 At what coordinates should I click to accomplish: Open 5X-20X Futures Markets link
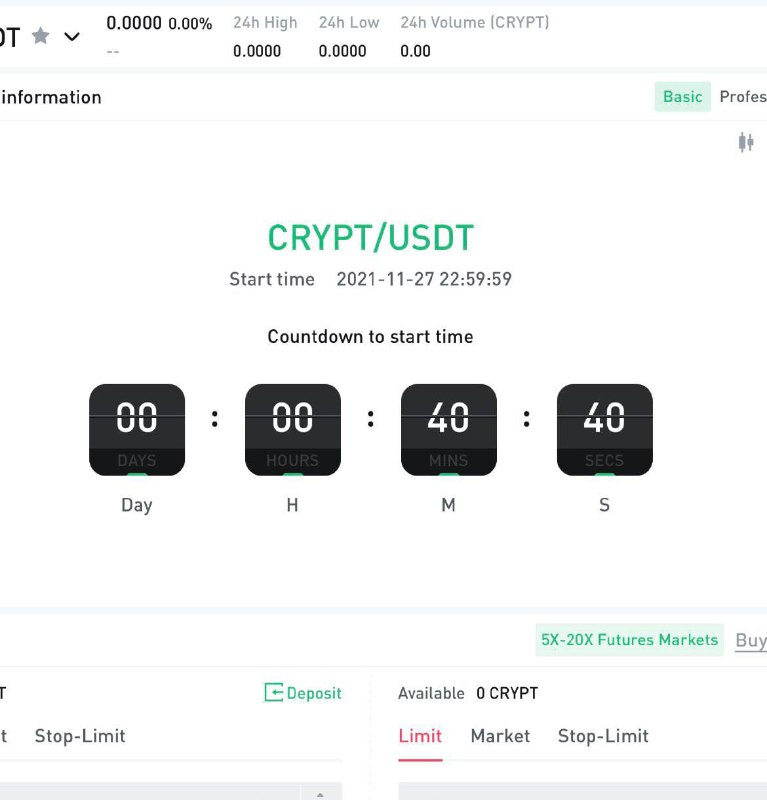[629, 640]
